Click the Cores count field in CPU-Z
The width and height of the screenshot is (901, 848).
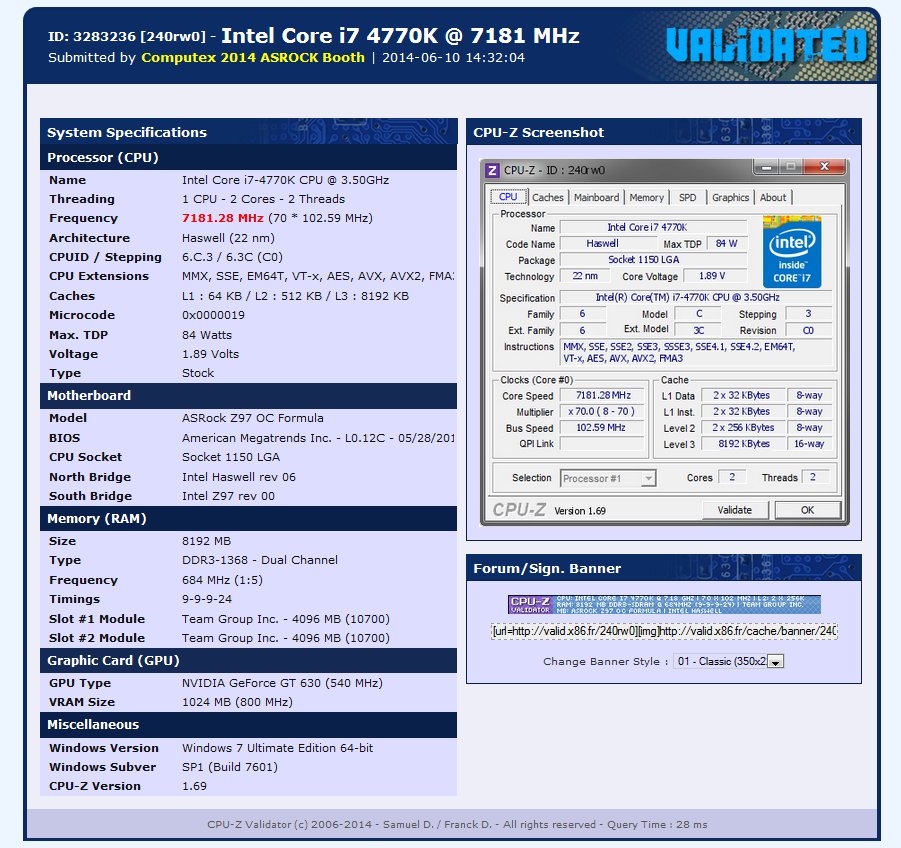(732, 477)
